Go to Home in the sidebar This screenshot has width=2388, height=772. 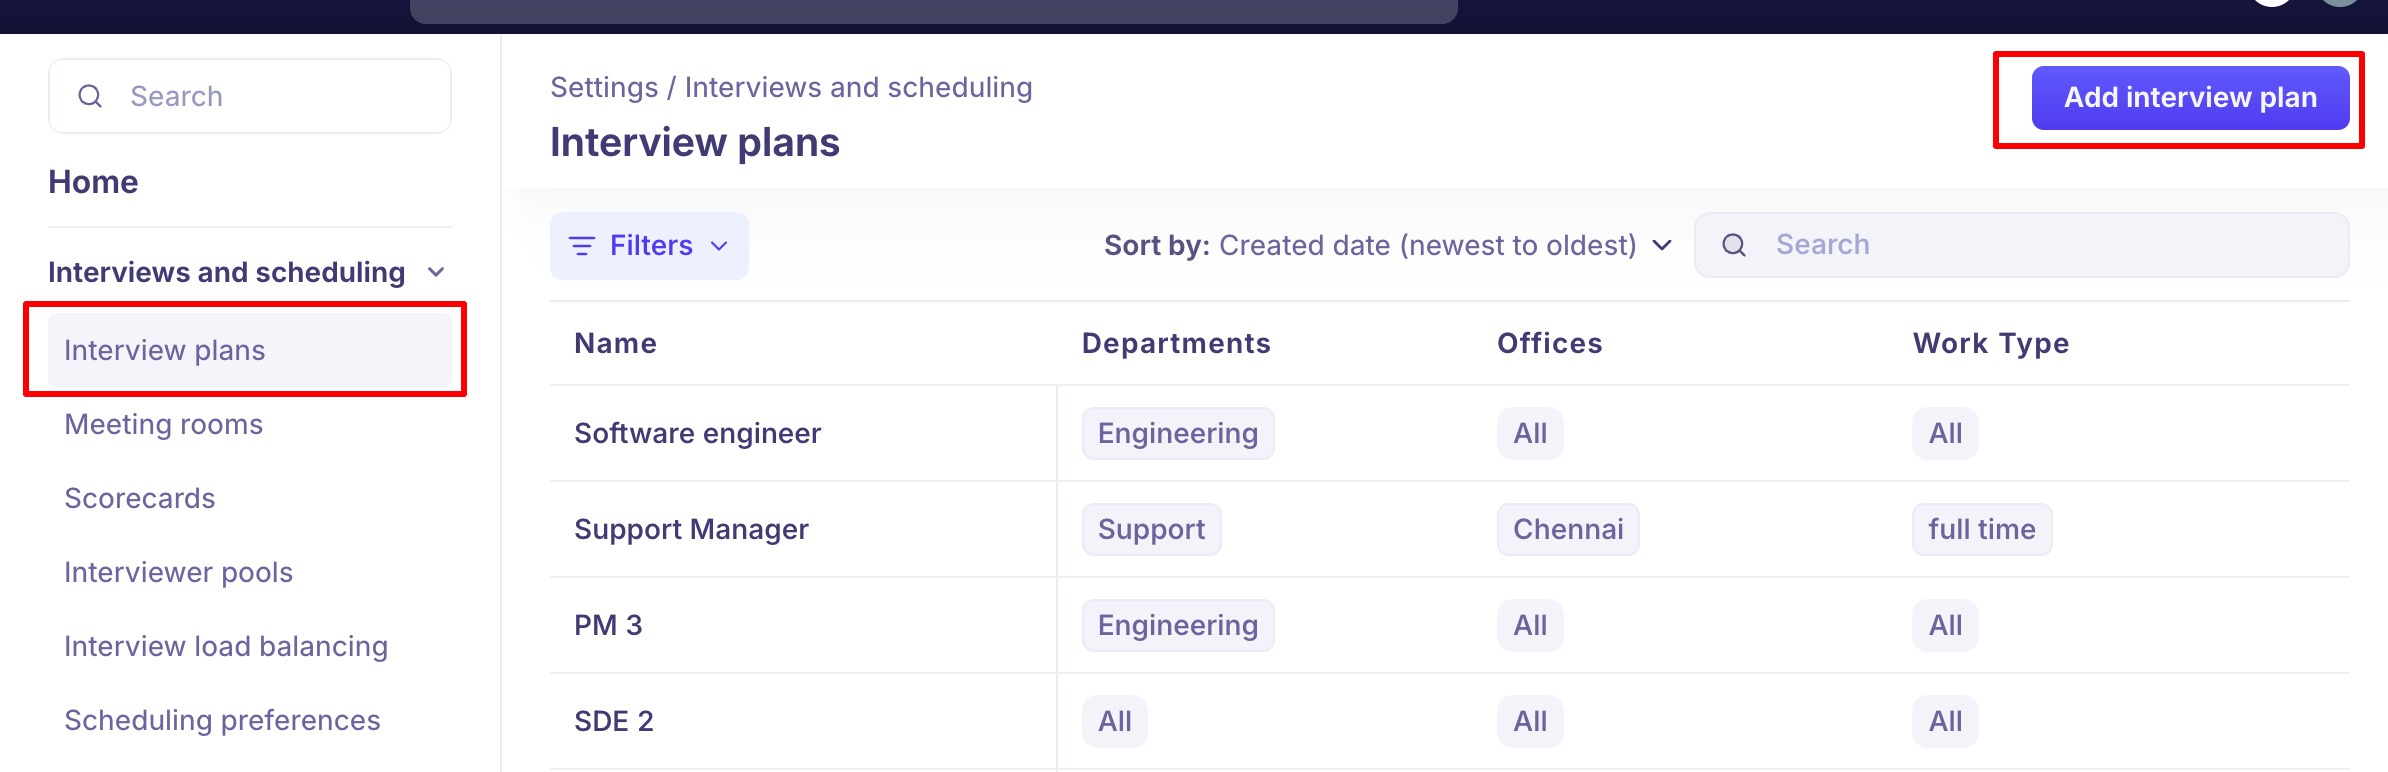[93, 182]
